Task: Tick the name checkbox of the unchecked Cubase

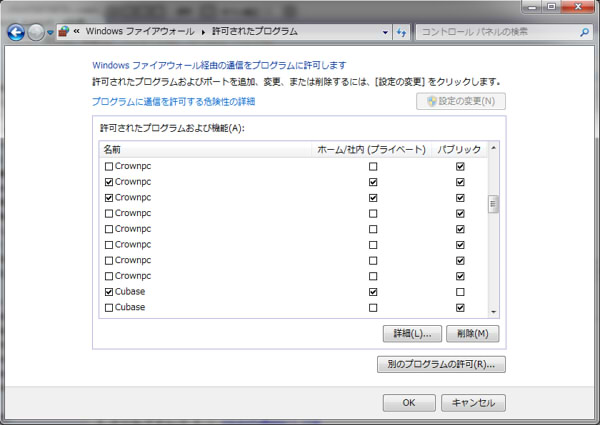Action: 109,308
